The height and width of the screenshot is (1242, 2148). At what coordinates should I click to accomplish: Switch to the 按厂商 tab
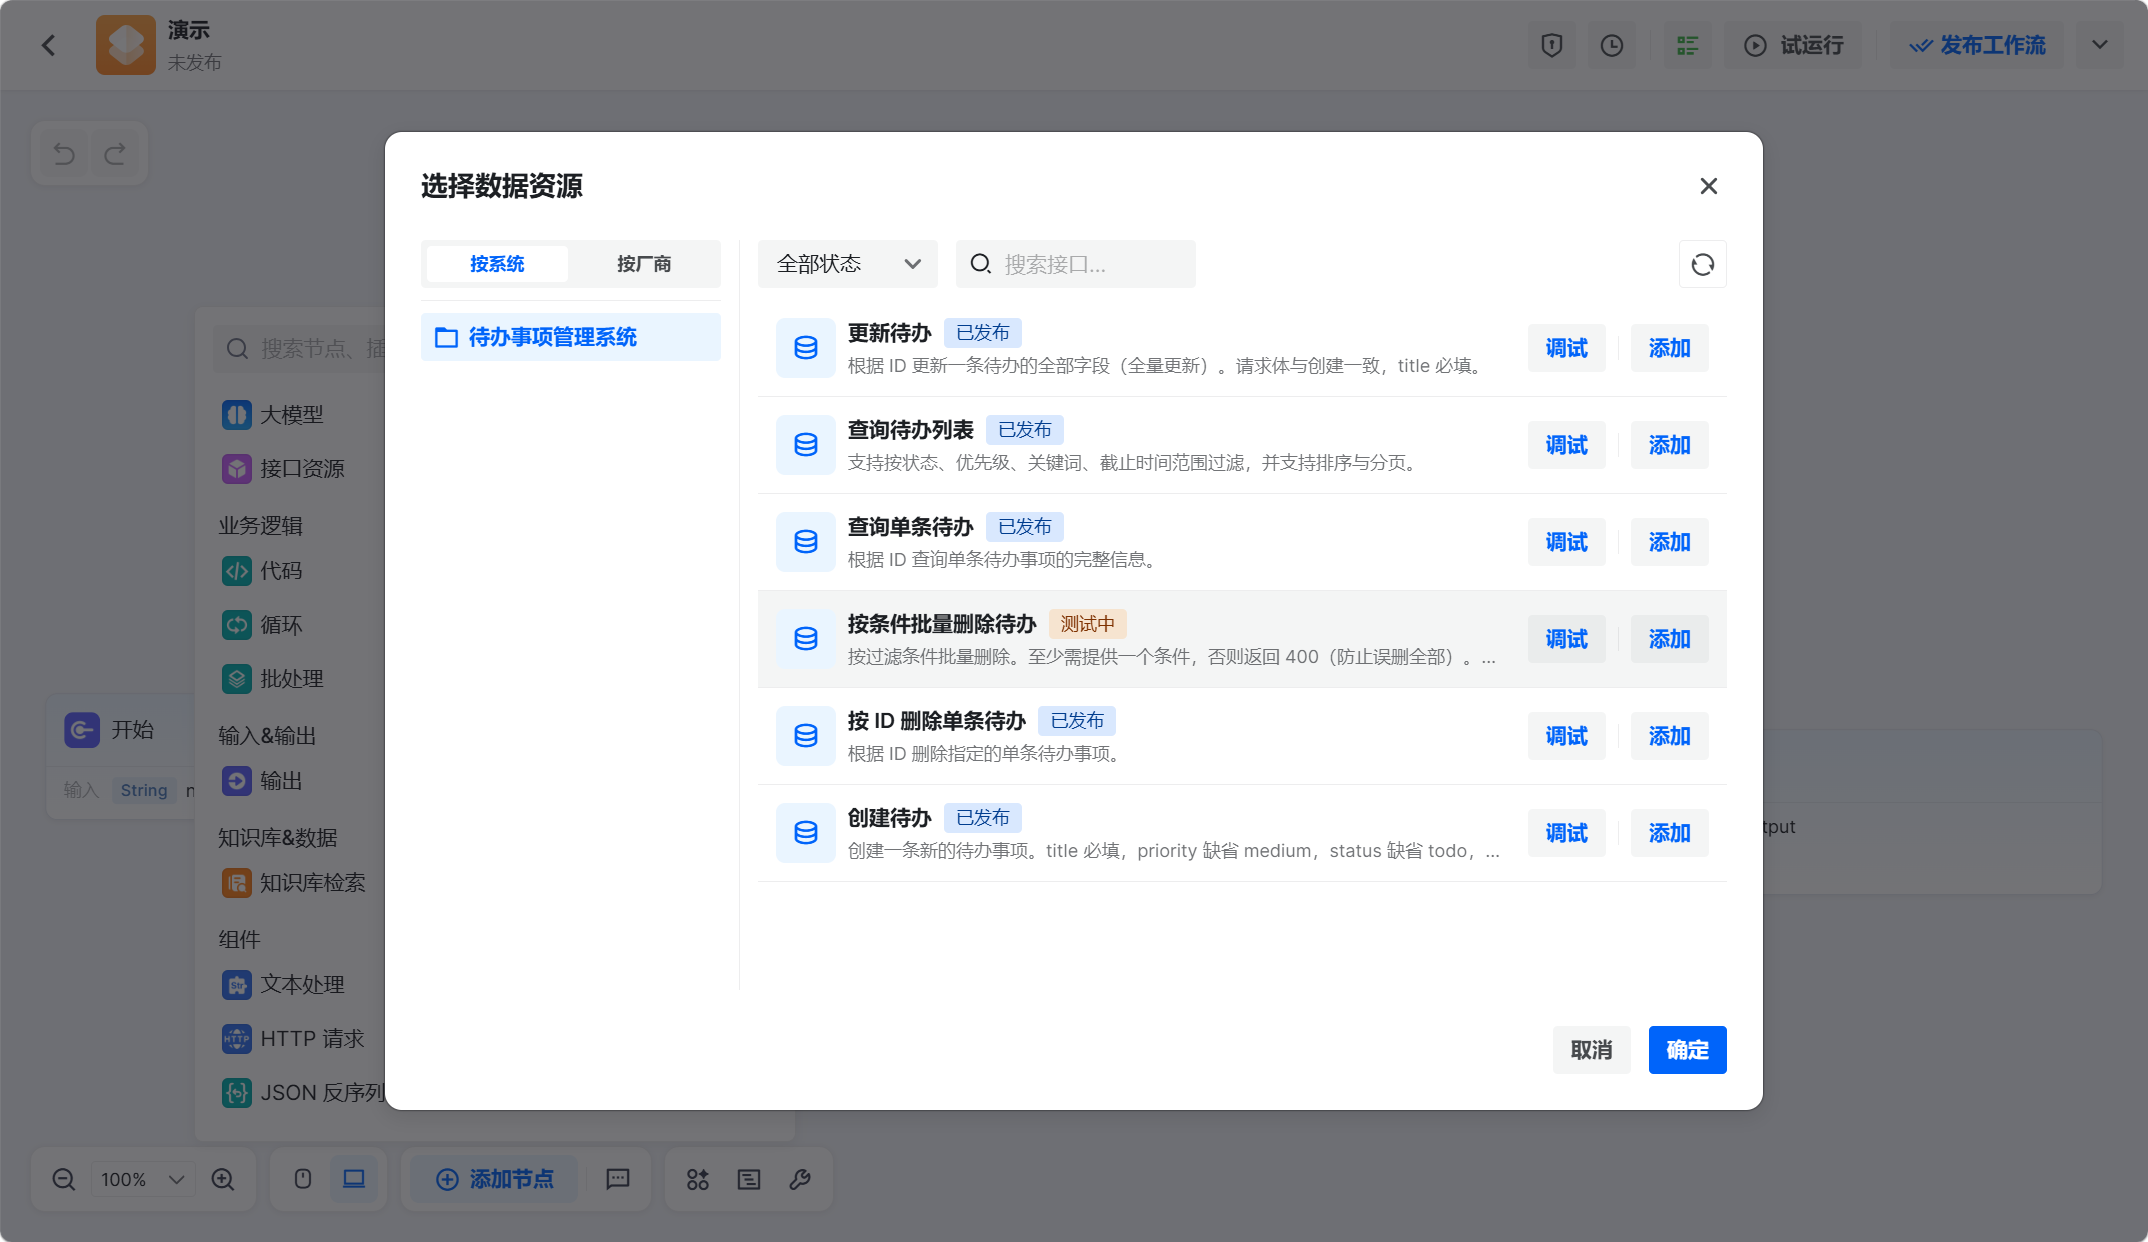click(644, 264)
